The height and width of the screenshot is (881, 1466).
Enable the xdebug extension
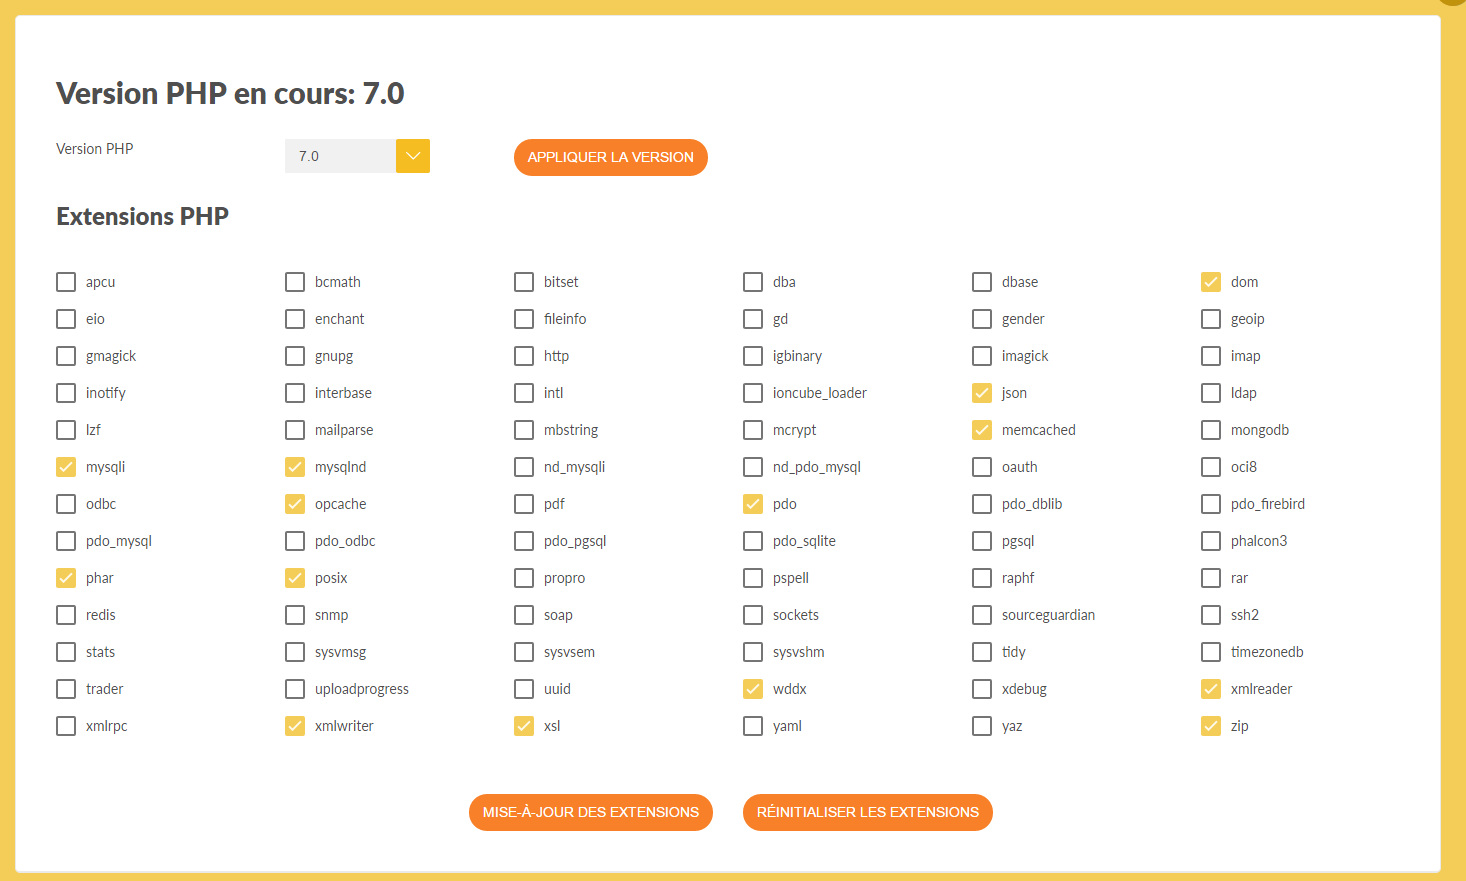coord(982,688)
